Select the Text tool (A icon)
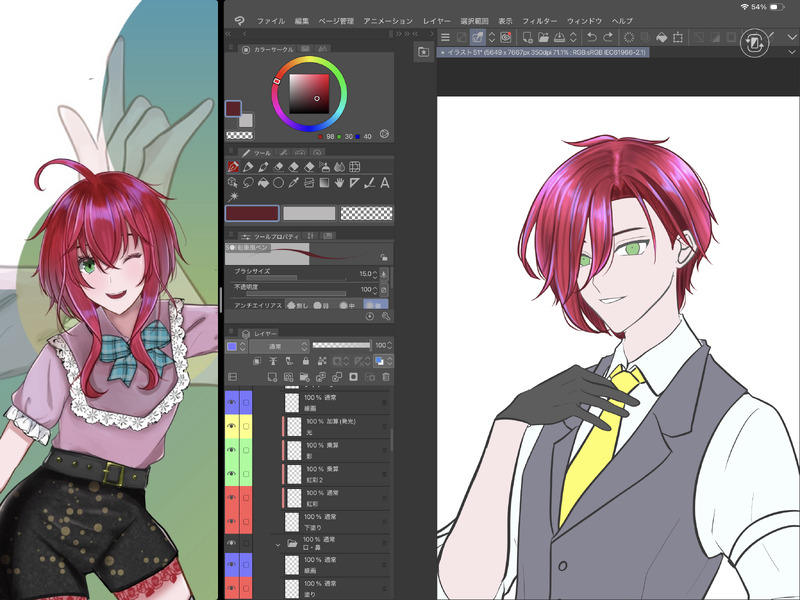800x600 pixels. [385, 183]
